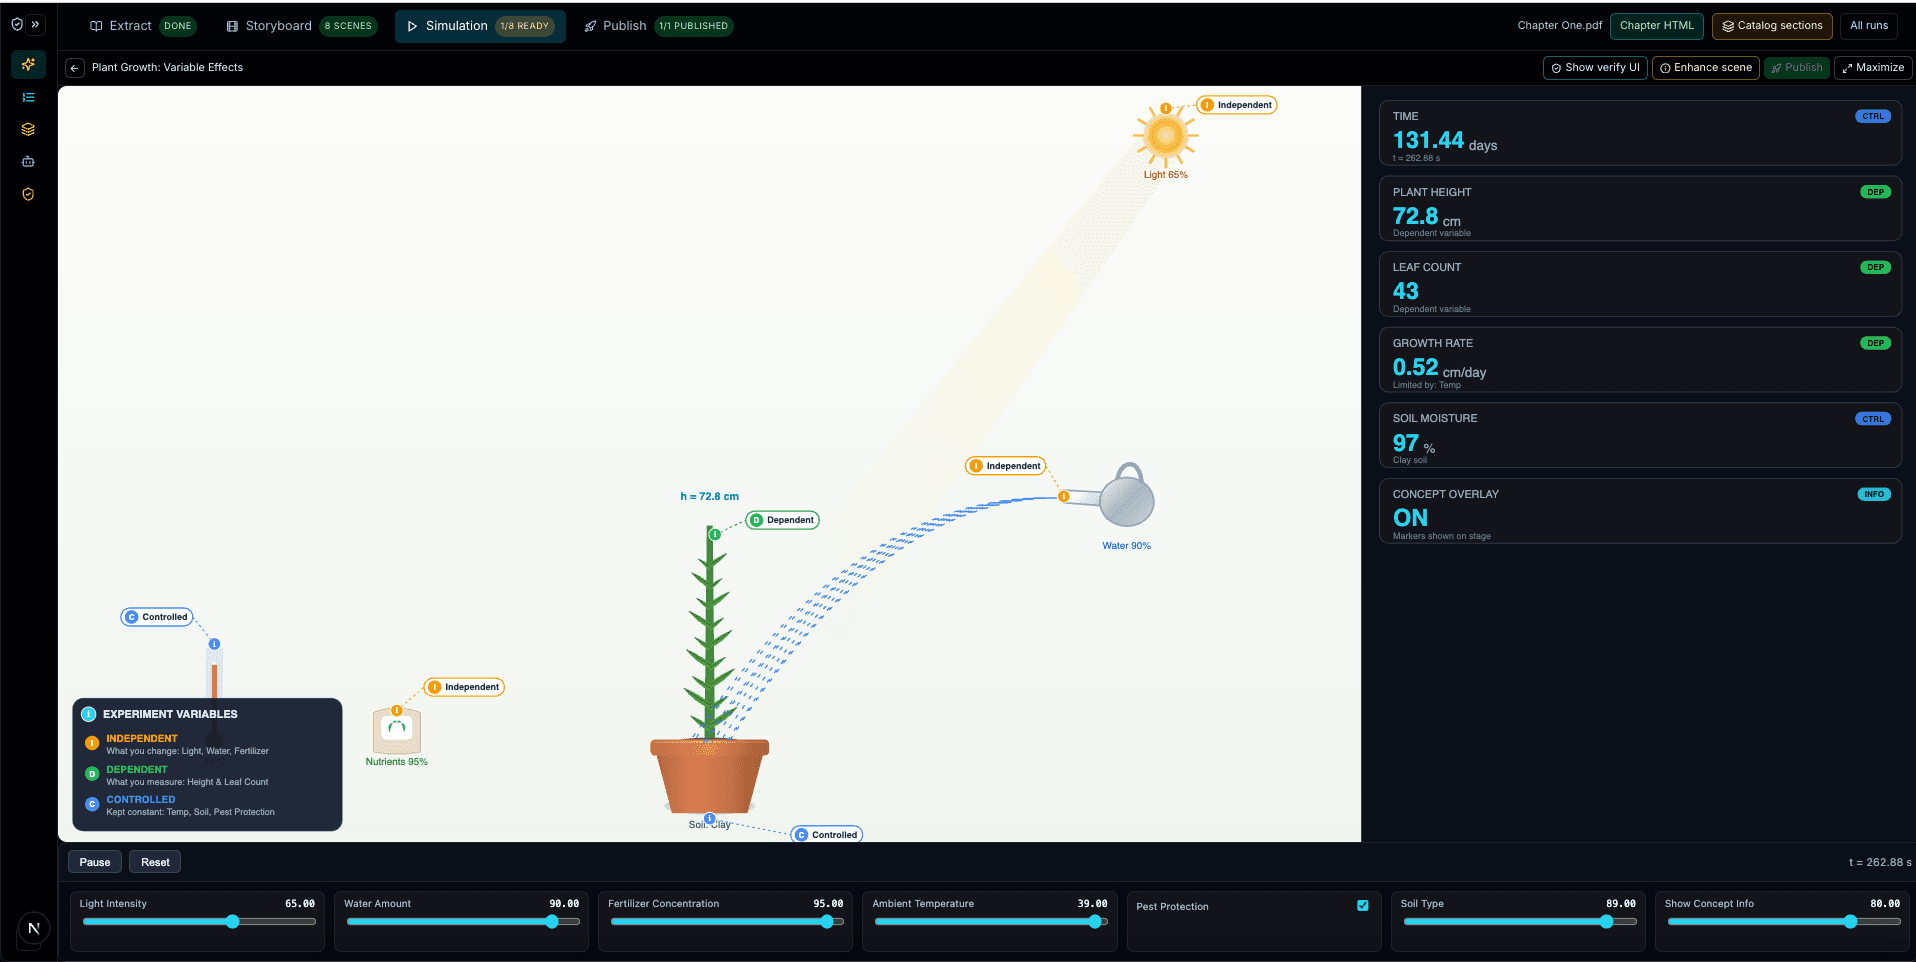Click the Concept Overlay ON card
This screenshot has width=1916, height=962.
pyautogui.click(x=1640, y=511)
